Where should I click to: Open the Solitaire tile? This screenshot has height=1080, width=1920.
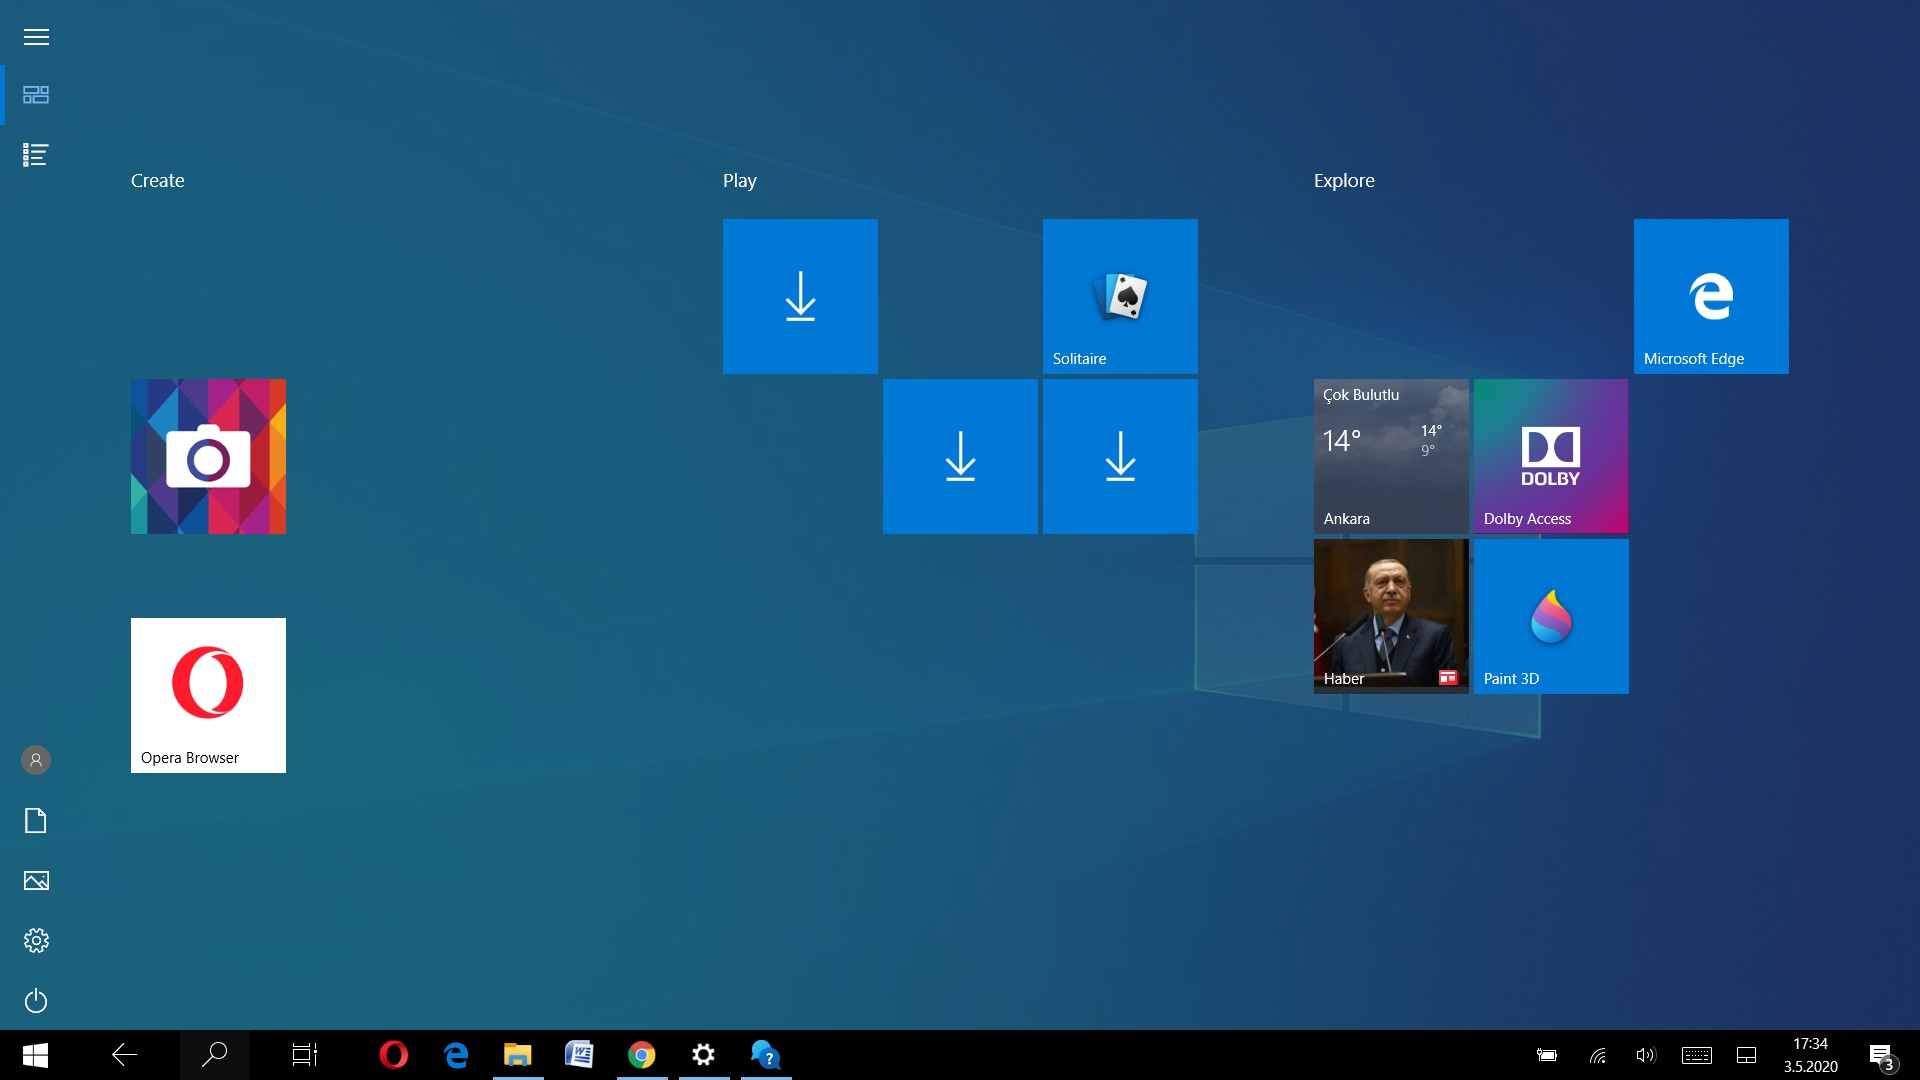[1120, 296]
